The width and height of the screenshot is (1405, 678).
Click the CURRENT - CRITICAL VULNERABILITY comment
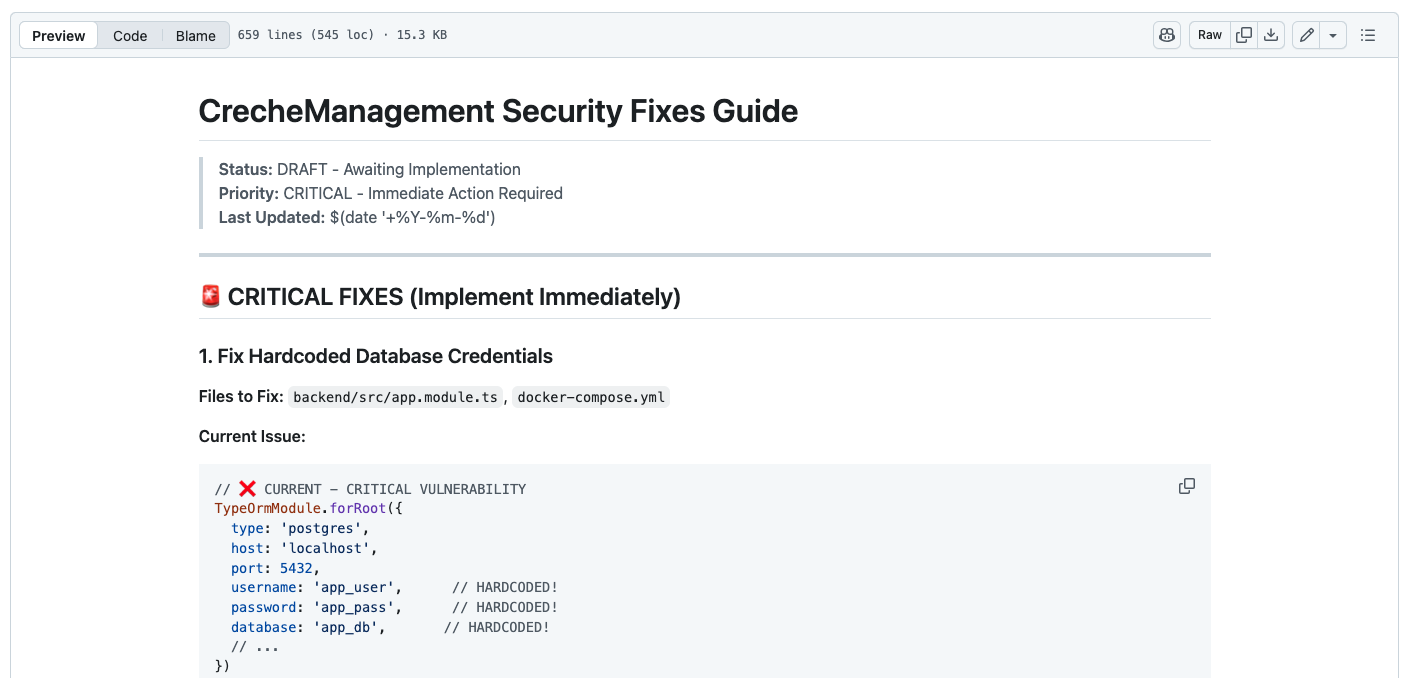[x=371, y=489]
